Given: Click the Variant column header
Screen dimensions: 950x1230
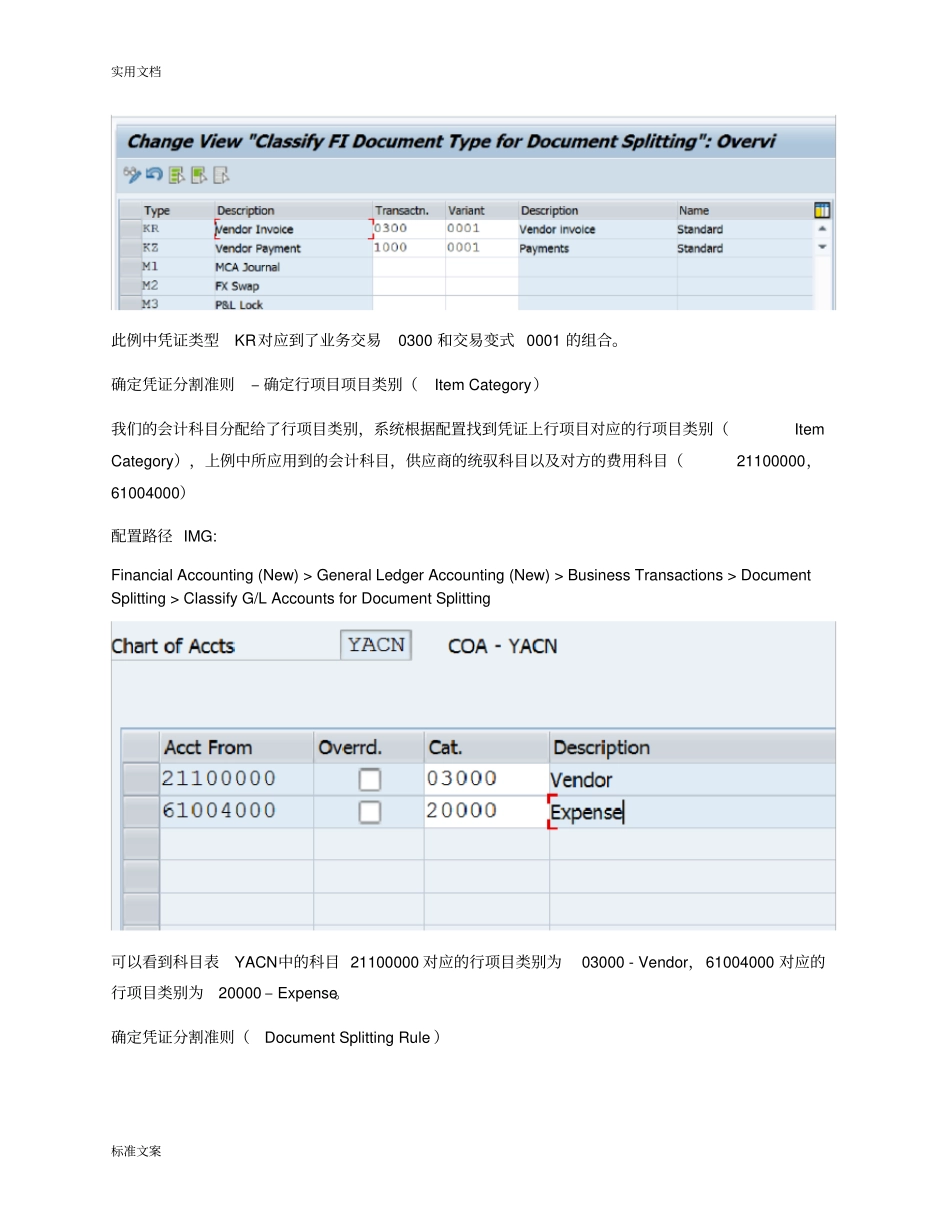Looking at the screenshot, I should 481,210.
